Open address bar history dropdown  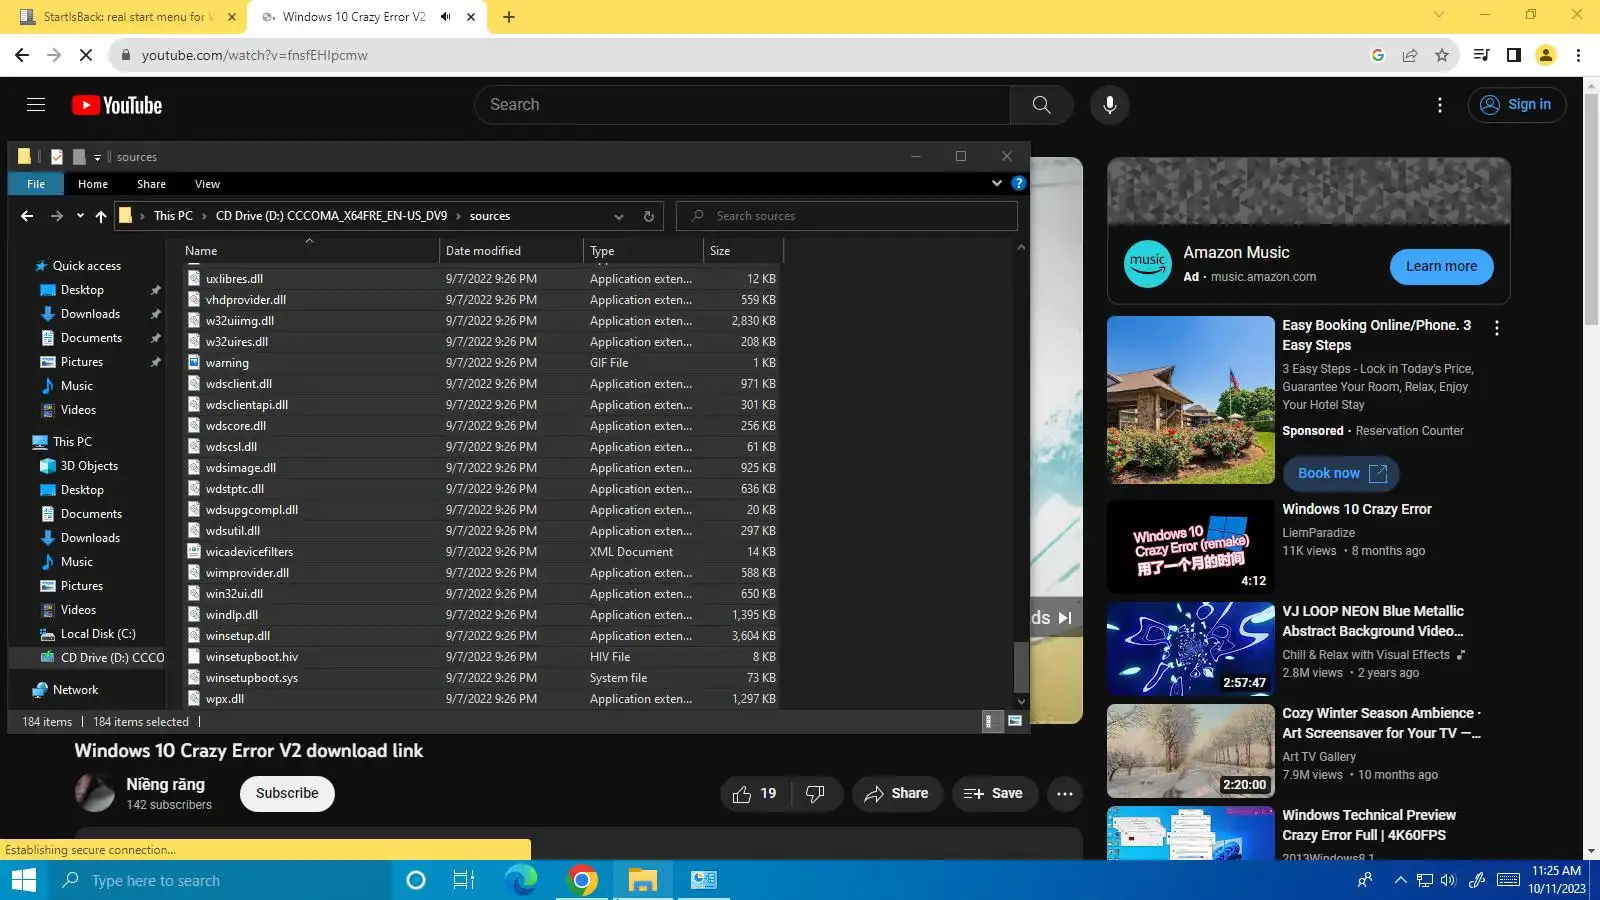pyautogui.click(x=619, y=216)
